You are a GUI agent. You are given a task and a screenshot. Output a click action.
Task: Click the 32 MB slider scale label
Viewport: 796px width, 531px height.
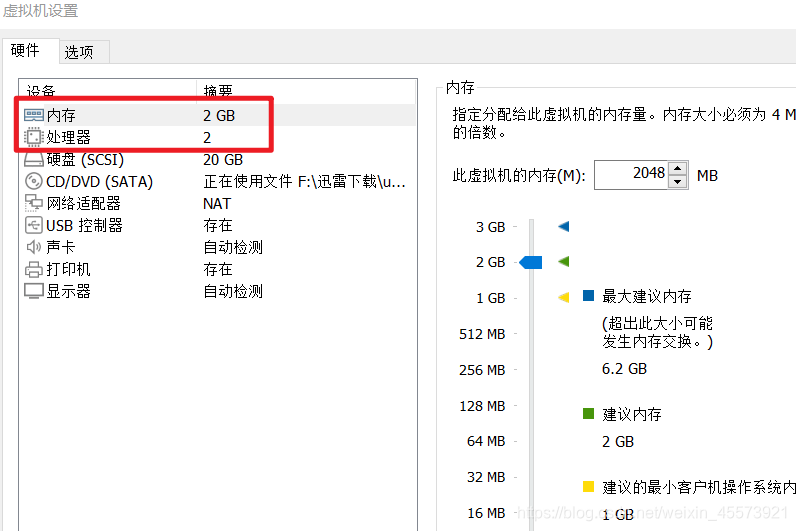pyautogui.click(x=486, y=477)
